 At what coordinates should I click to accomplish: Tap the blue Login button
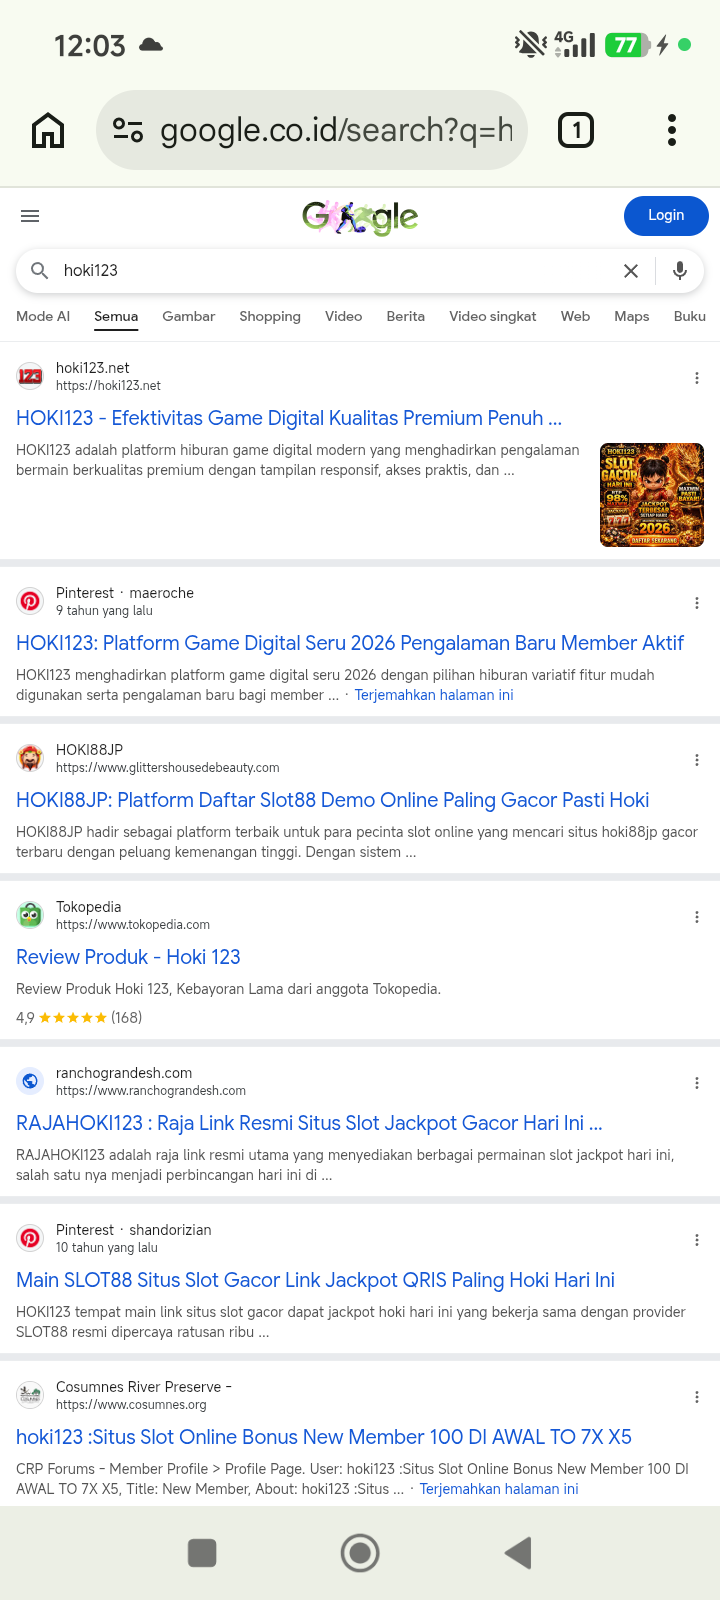(x=666, y=216)
